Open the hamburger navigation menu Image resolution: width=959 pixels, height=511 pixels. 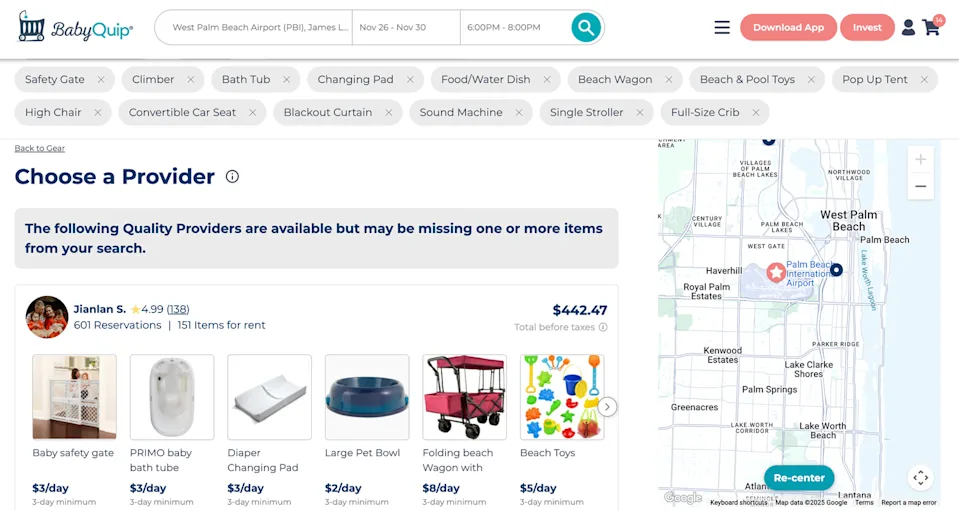click(x=722, y=28)
